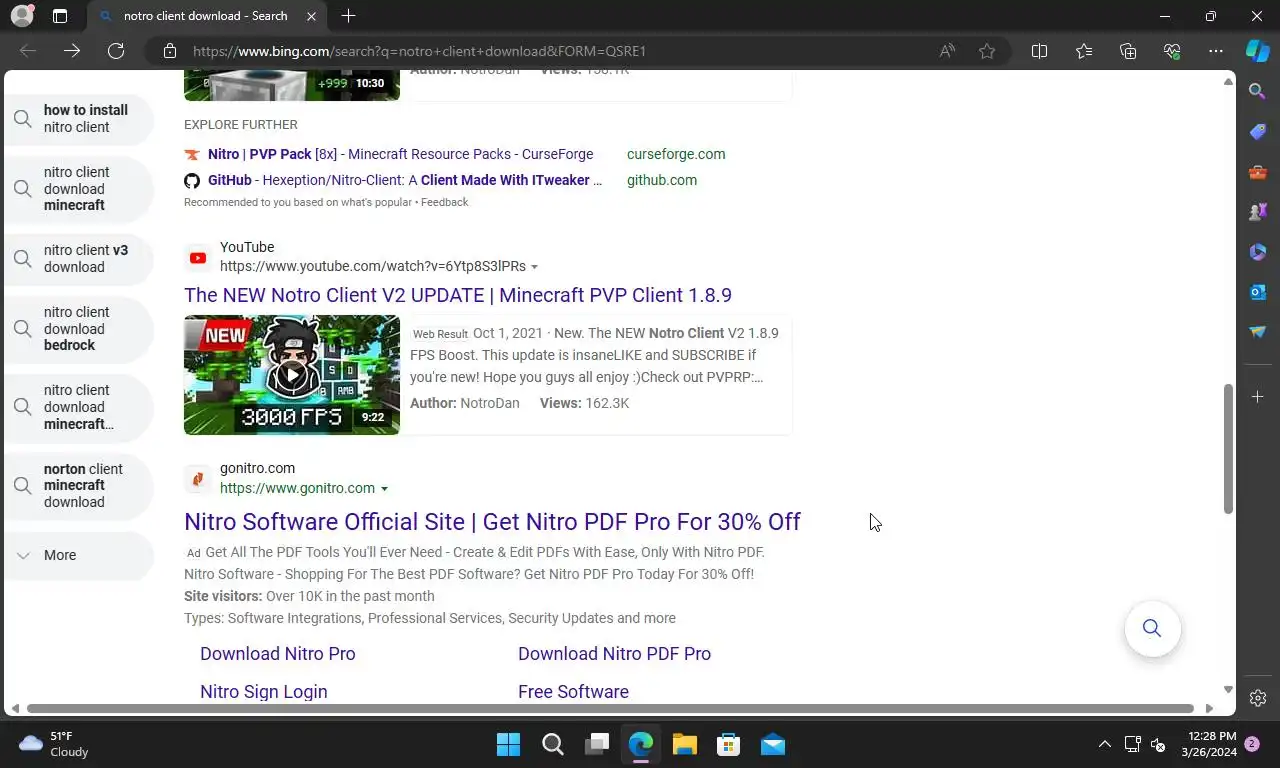Open the notification center bell badge
The image size is (1280, 768).
(x=1251, y=744)
